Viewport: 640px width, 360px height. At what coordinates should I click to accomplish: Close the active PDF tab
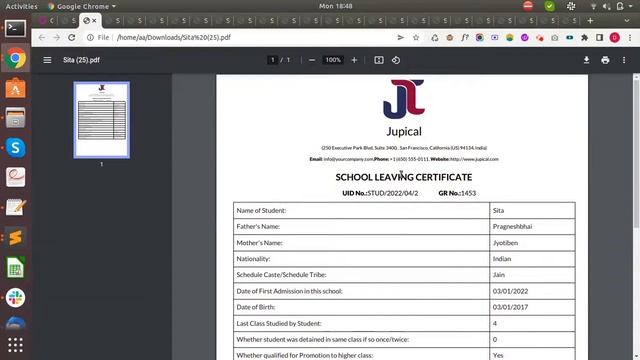94,20
